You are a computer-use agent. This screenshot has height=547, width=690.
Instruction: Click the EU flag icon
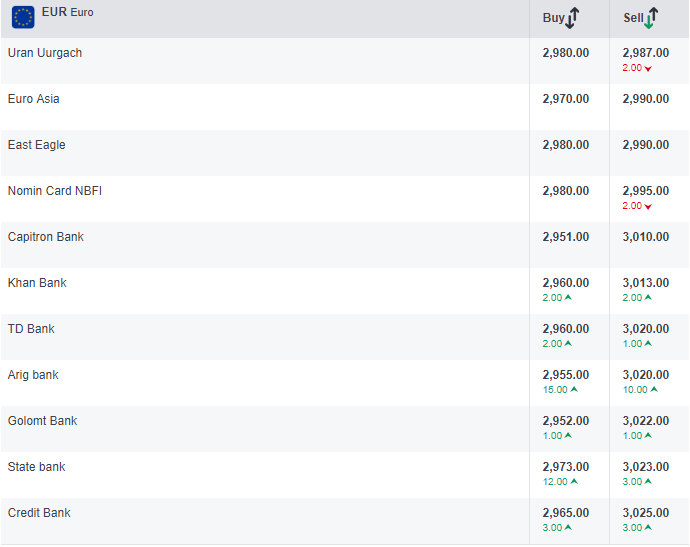click(x=22, y=17)
